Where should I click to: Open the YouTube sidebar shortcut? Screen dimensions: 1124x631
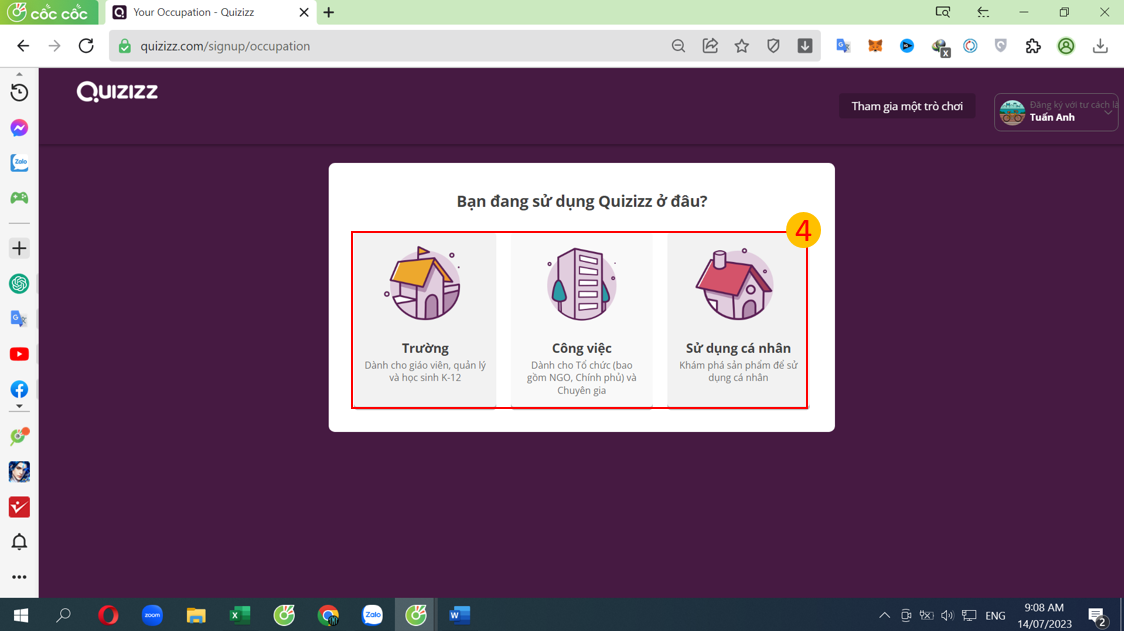[x=19, y=354]
